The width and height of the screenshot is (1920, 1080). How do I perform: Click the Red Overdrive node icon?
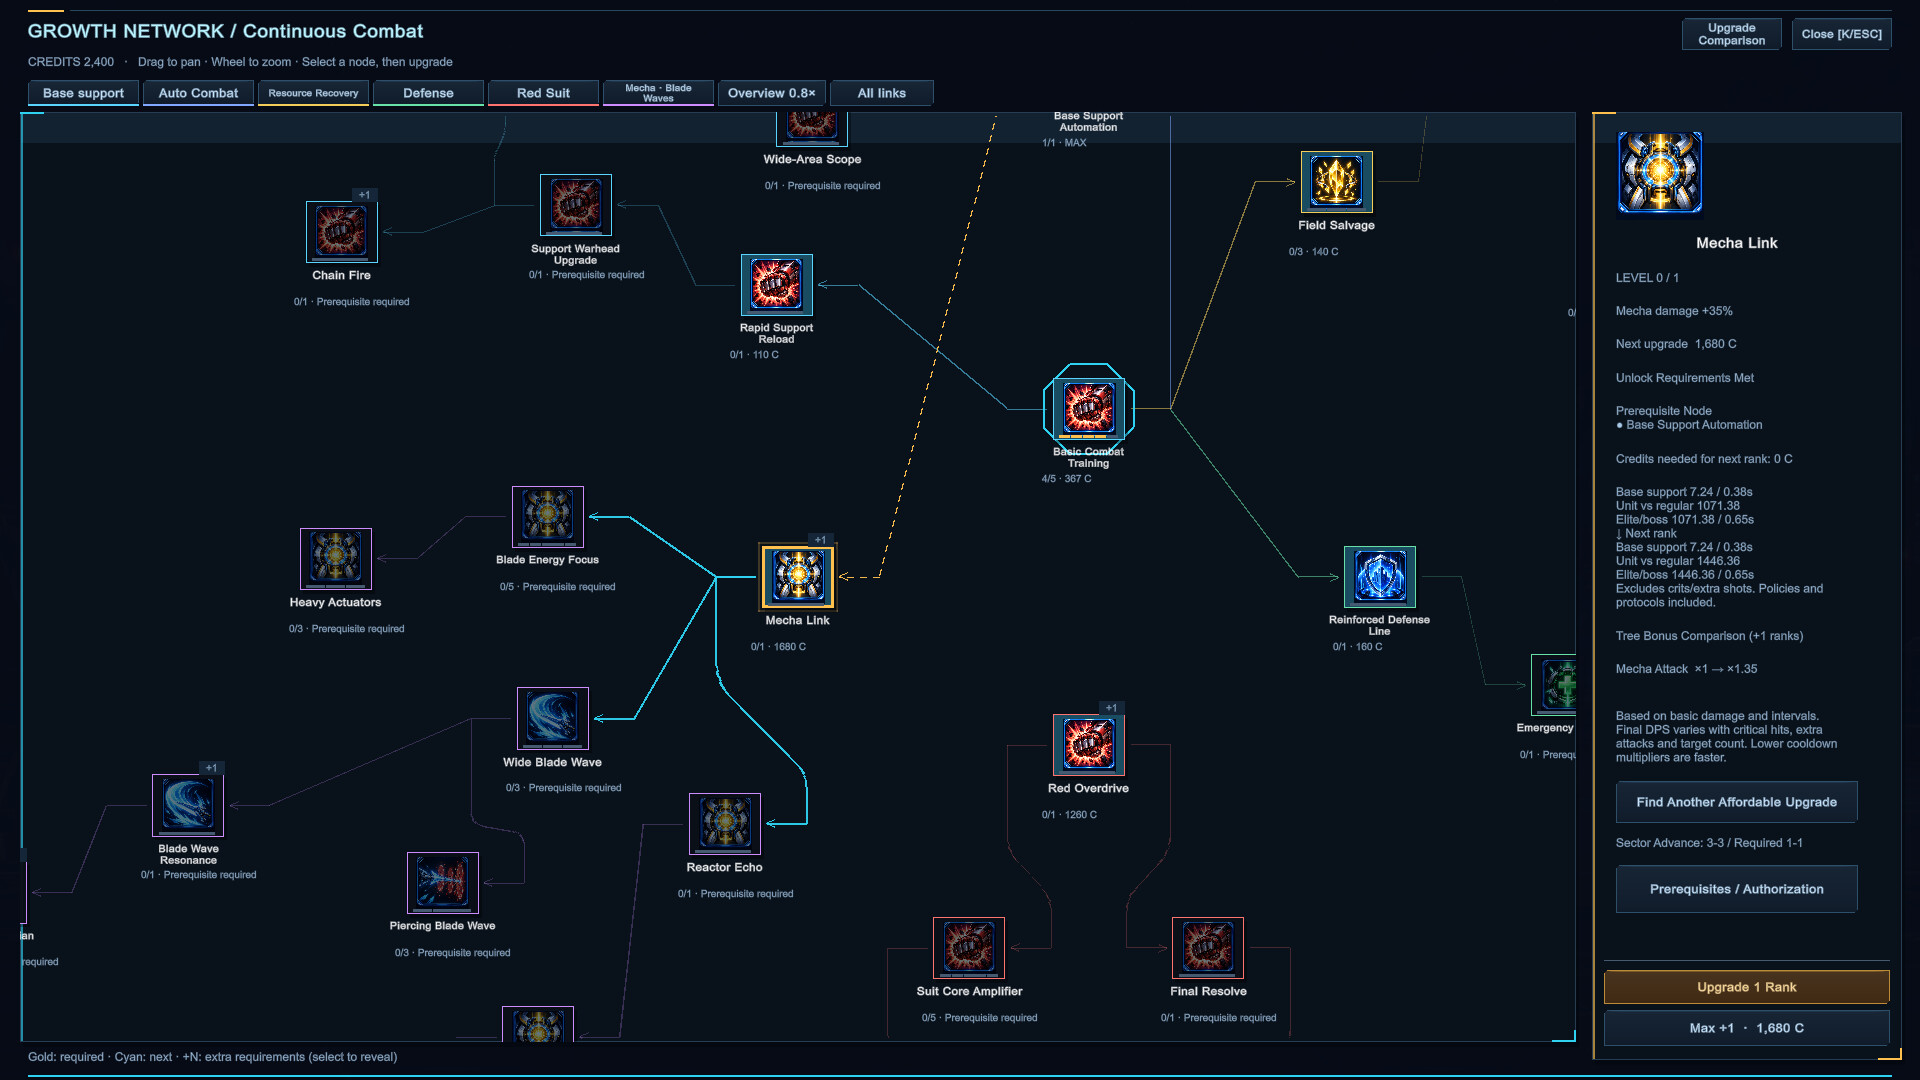[x=1089, y=745]
